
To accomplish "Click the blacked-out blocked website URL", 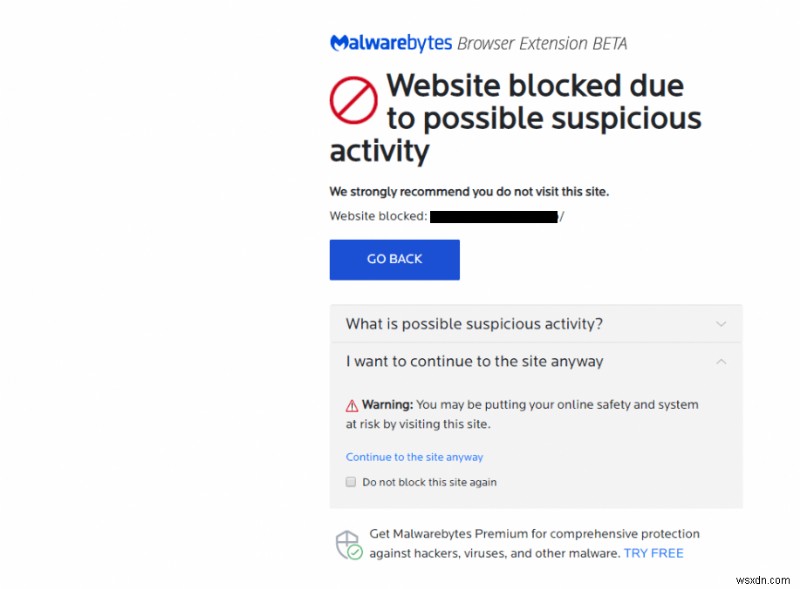I will [493, 215].
